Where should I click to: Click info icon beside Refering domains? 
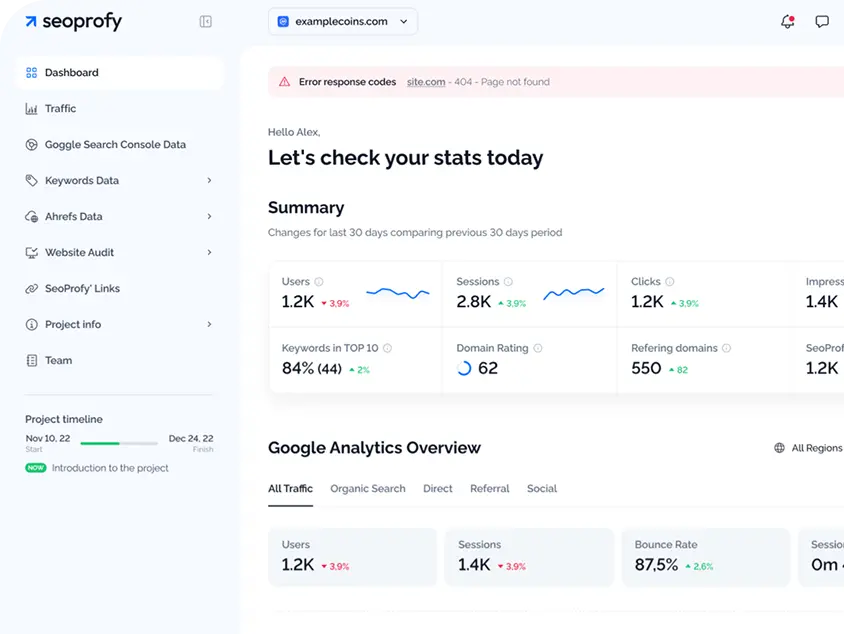click(x=726, y=348)
